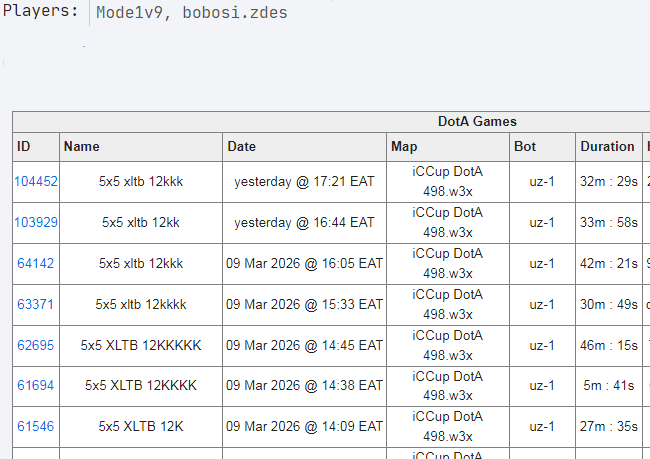Click the ID column header

pos(24,146)
